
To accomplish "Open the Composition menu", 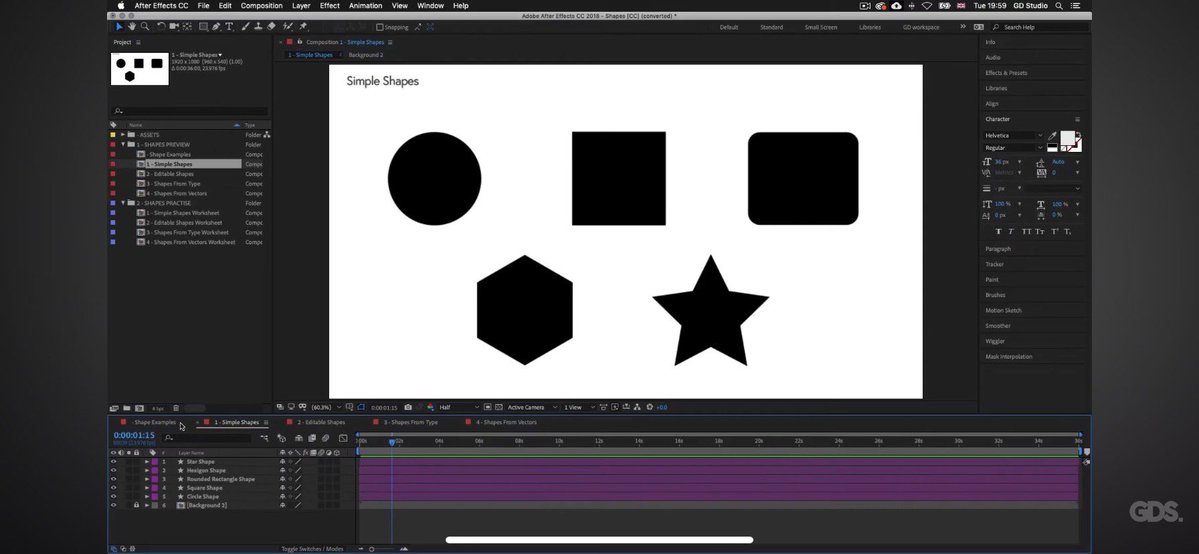I will [x=262, y=5].
